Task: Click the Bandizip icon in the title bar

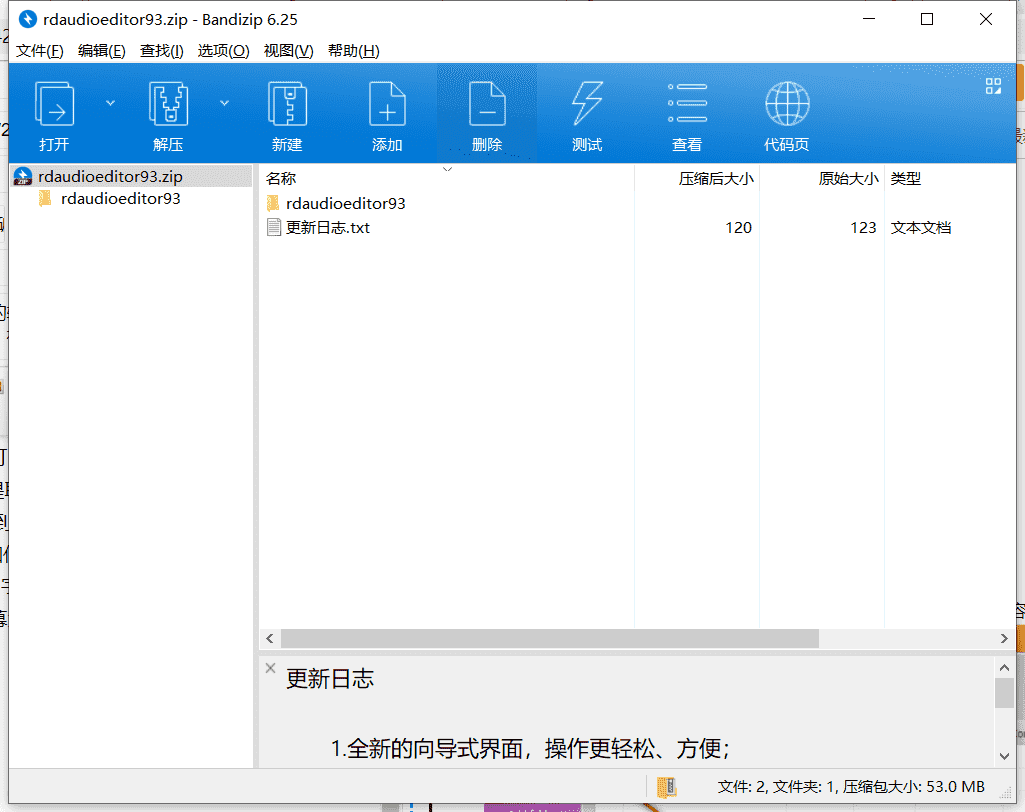Action: (x=27, y=20)
